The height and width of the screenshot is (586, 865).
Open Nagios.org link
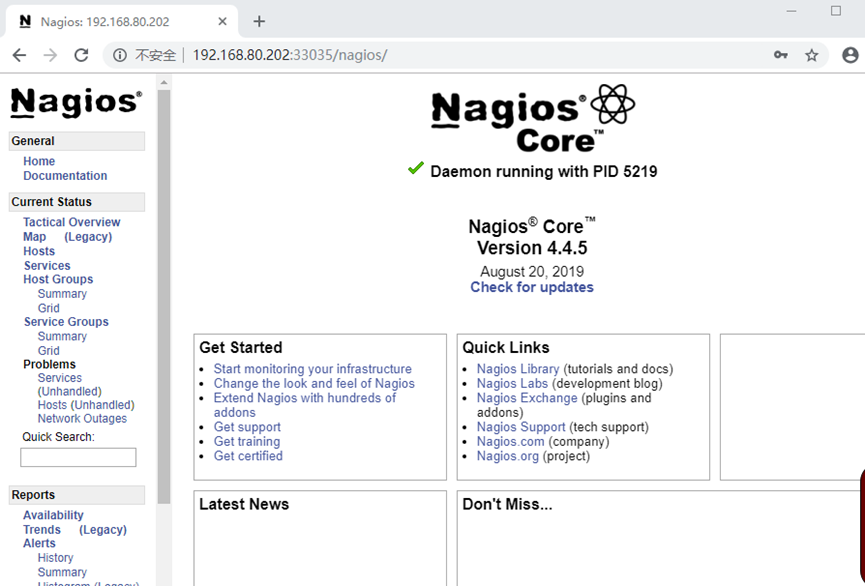[x=508, y=456]
